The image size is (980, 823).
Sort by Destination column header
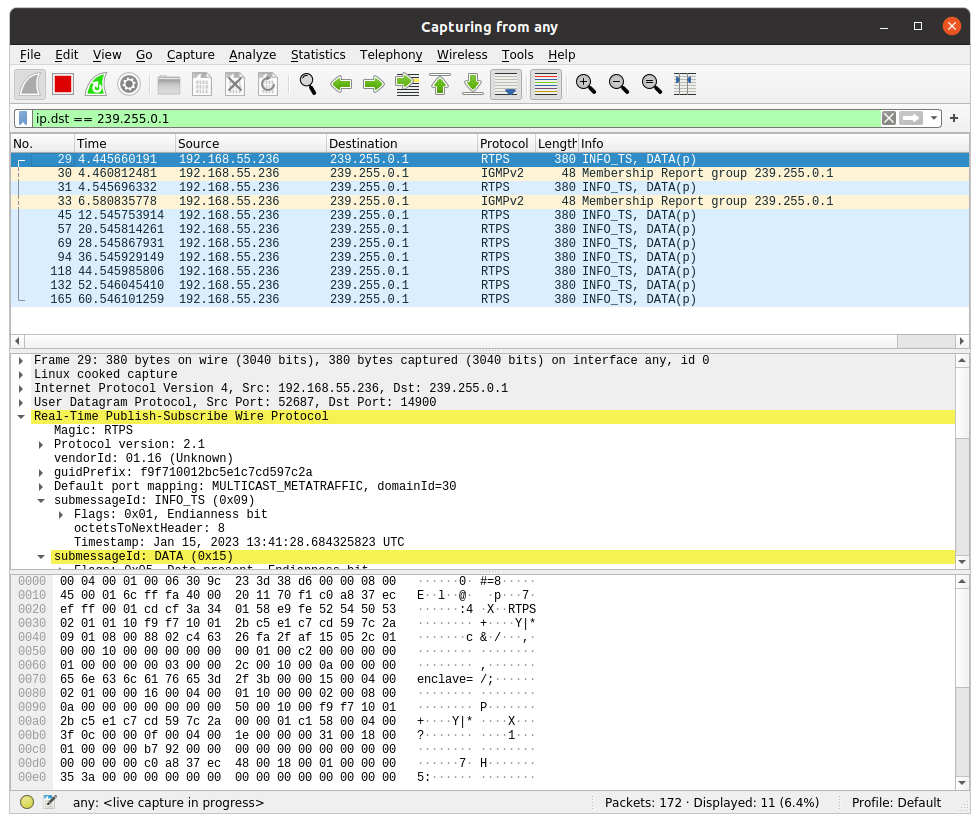402,144
